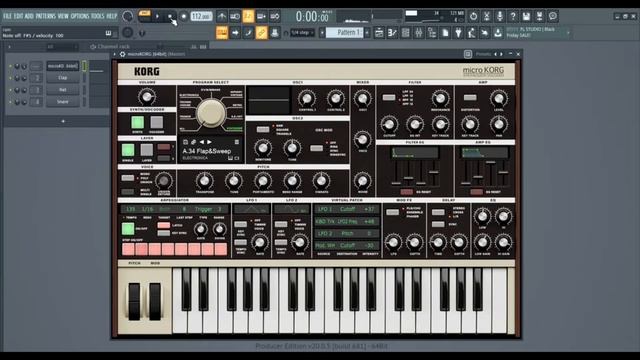Open the microKORG preset list menu icon
This screenshot has height=360, width=640.
point(236,142)
